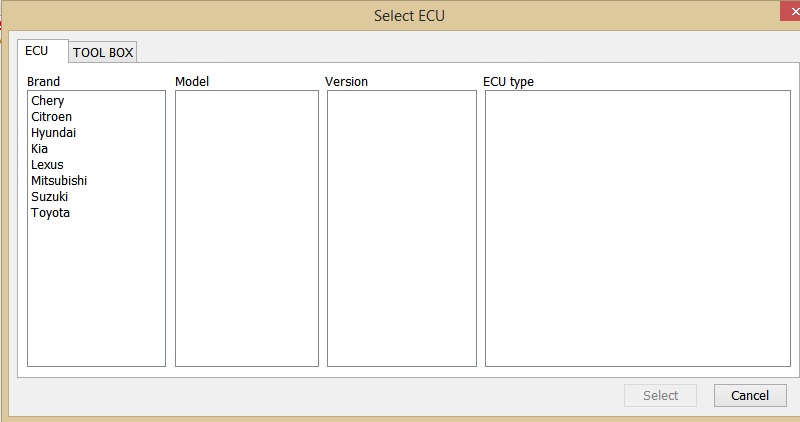Select the Kia brand entry
Viewport: 800px width, 422px height.
click(x=39, y=149)
